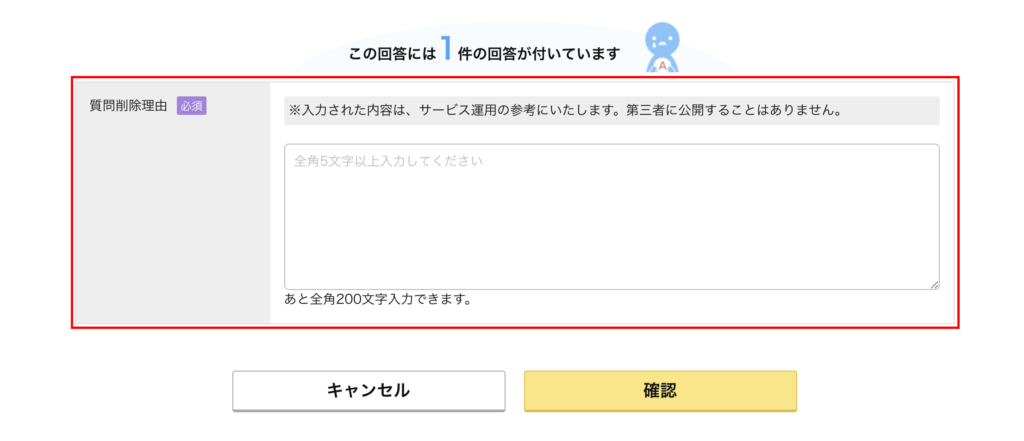Viewport: 1024px width, 441px height.
Task: Click the この回答には heading text
Action: coord(392,54)
